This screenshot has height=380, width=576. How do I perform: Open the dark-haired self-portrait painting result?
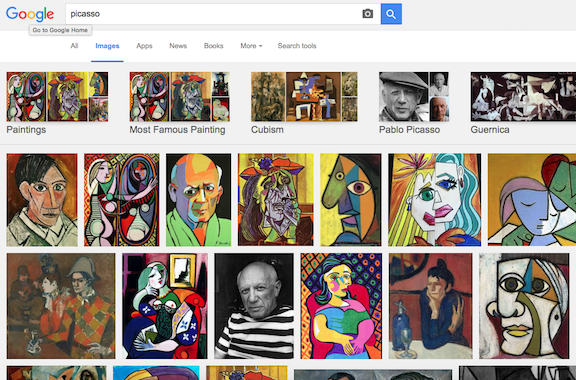tap(42, 200)
